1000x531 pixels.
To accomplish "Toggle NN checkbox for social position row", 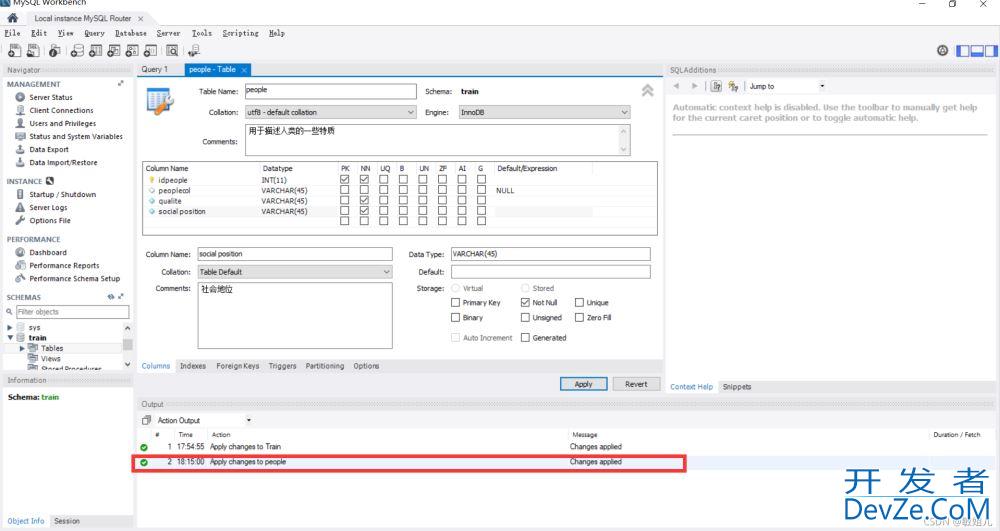I will [x=364, y=210].
